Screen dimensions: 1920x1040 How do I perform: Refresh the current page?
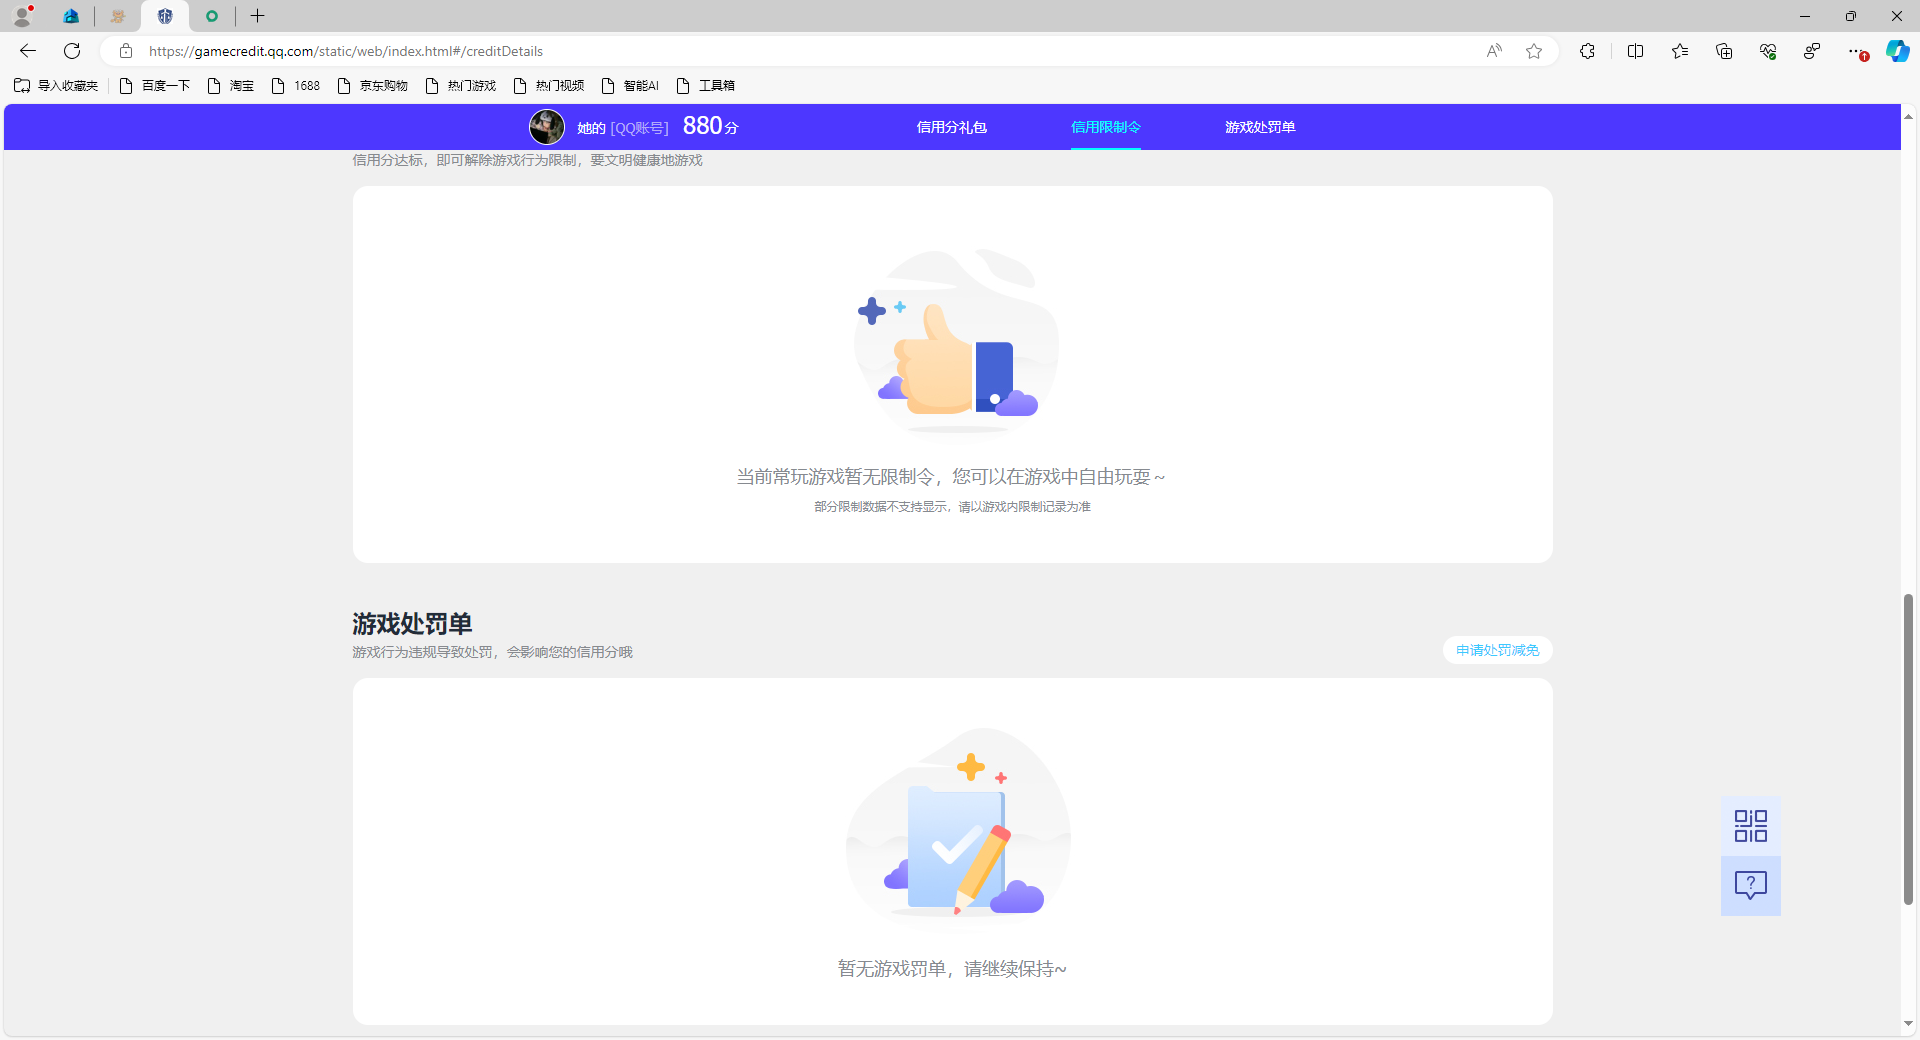pyautogui.click(x=72, y=51)
